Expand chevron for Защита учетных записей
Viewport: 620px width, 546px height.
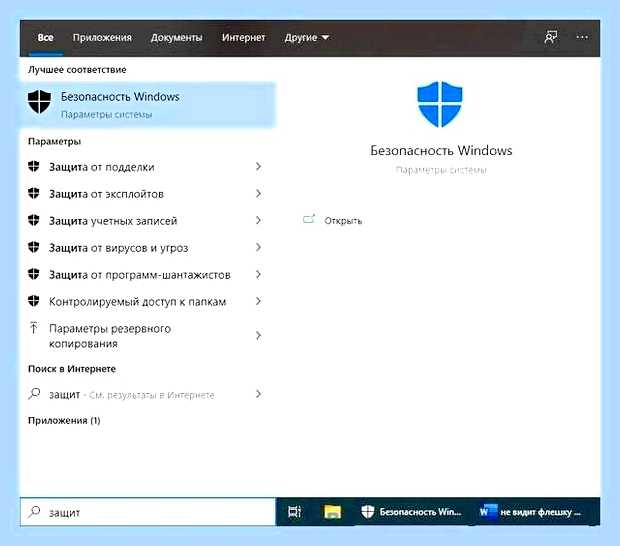pyautogui.click(x=258, y=220)
